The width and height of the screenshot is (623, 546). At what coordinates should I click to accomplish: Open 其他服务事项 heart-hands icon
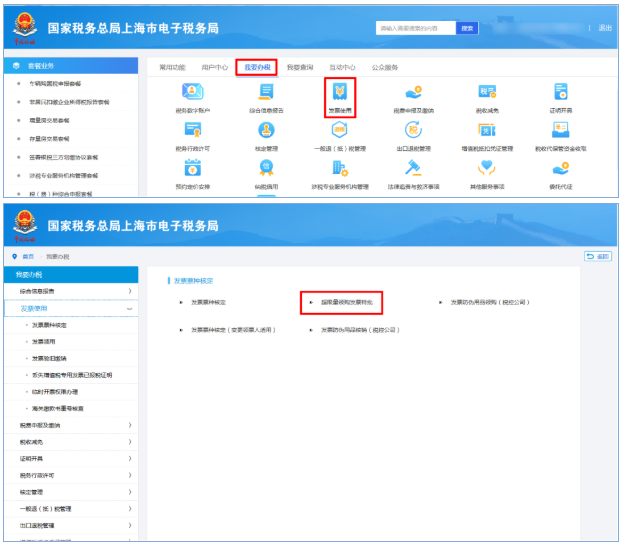coord(487,168)
